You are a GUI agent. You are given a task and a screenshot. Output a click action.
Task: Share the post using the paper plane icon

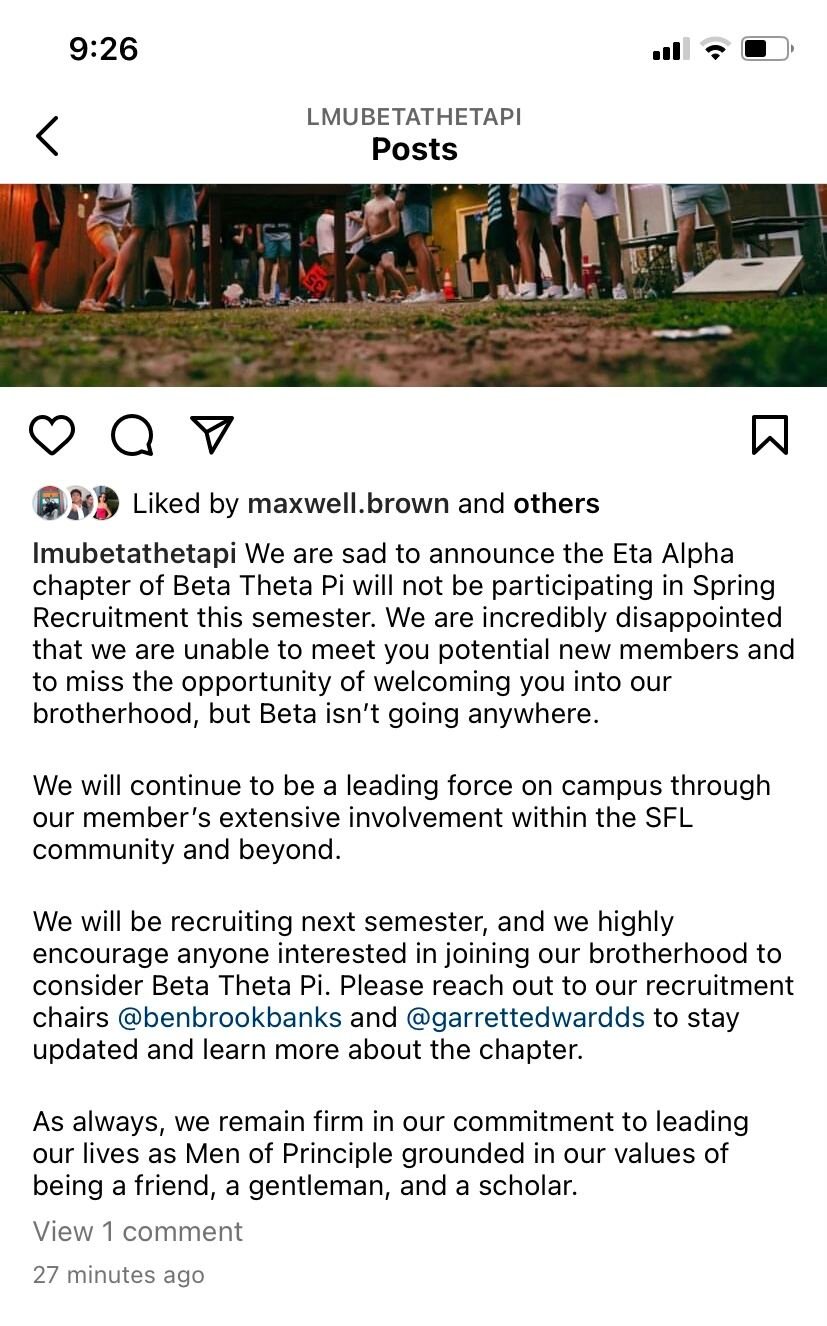point(212,435)
